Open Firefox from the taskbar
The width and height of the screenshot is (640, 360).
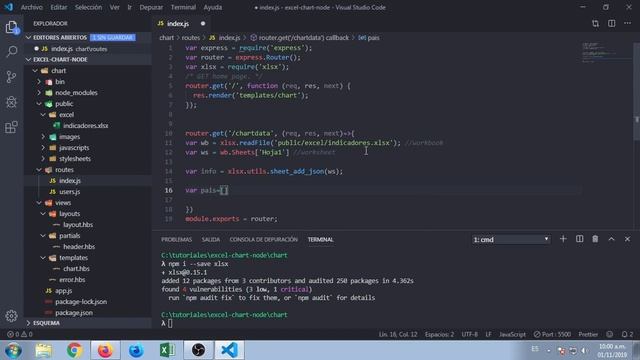click(x=105, y=350)
